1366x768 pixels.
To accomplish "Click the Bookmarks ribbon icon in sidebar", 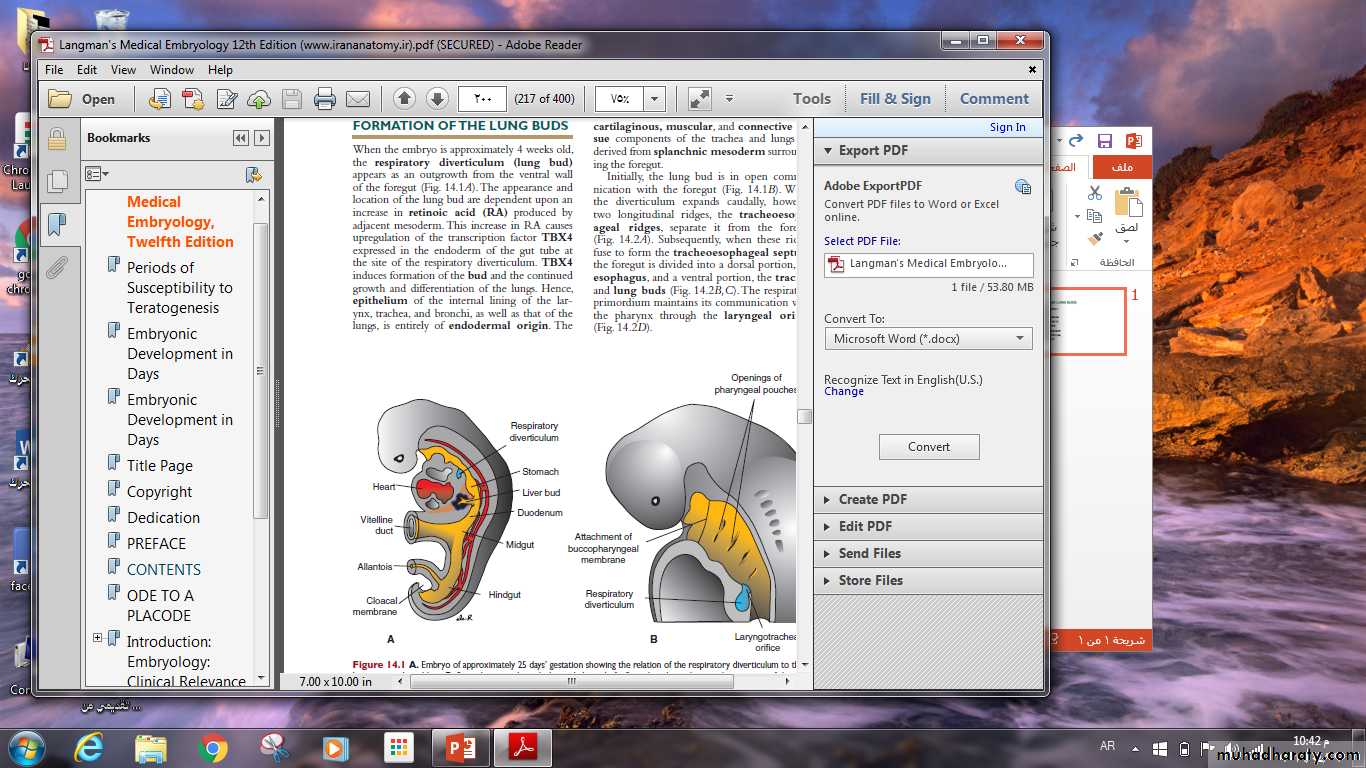I will [58, 224].
